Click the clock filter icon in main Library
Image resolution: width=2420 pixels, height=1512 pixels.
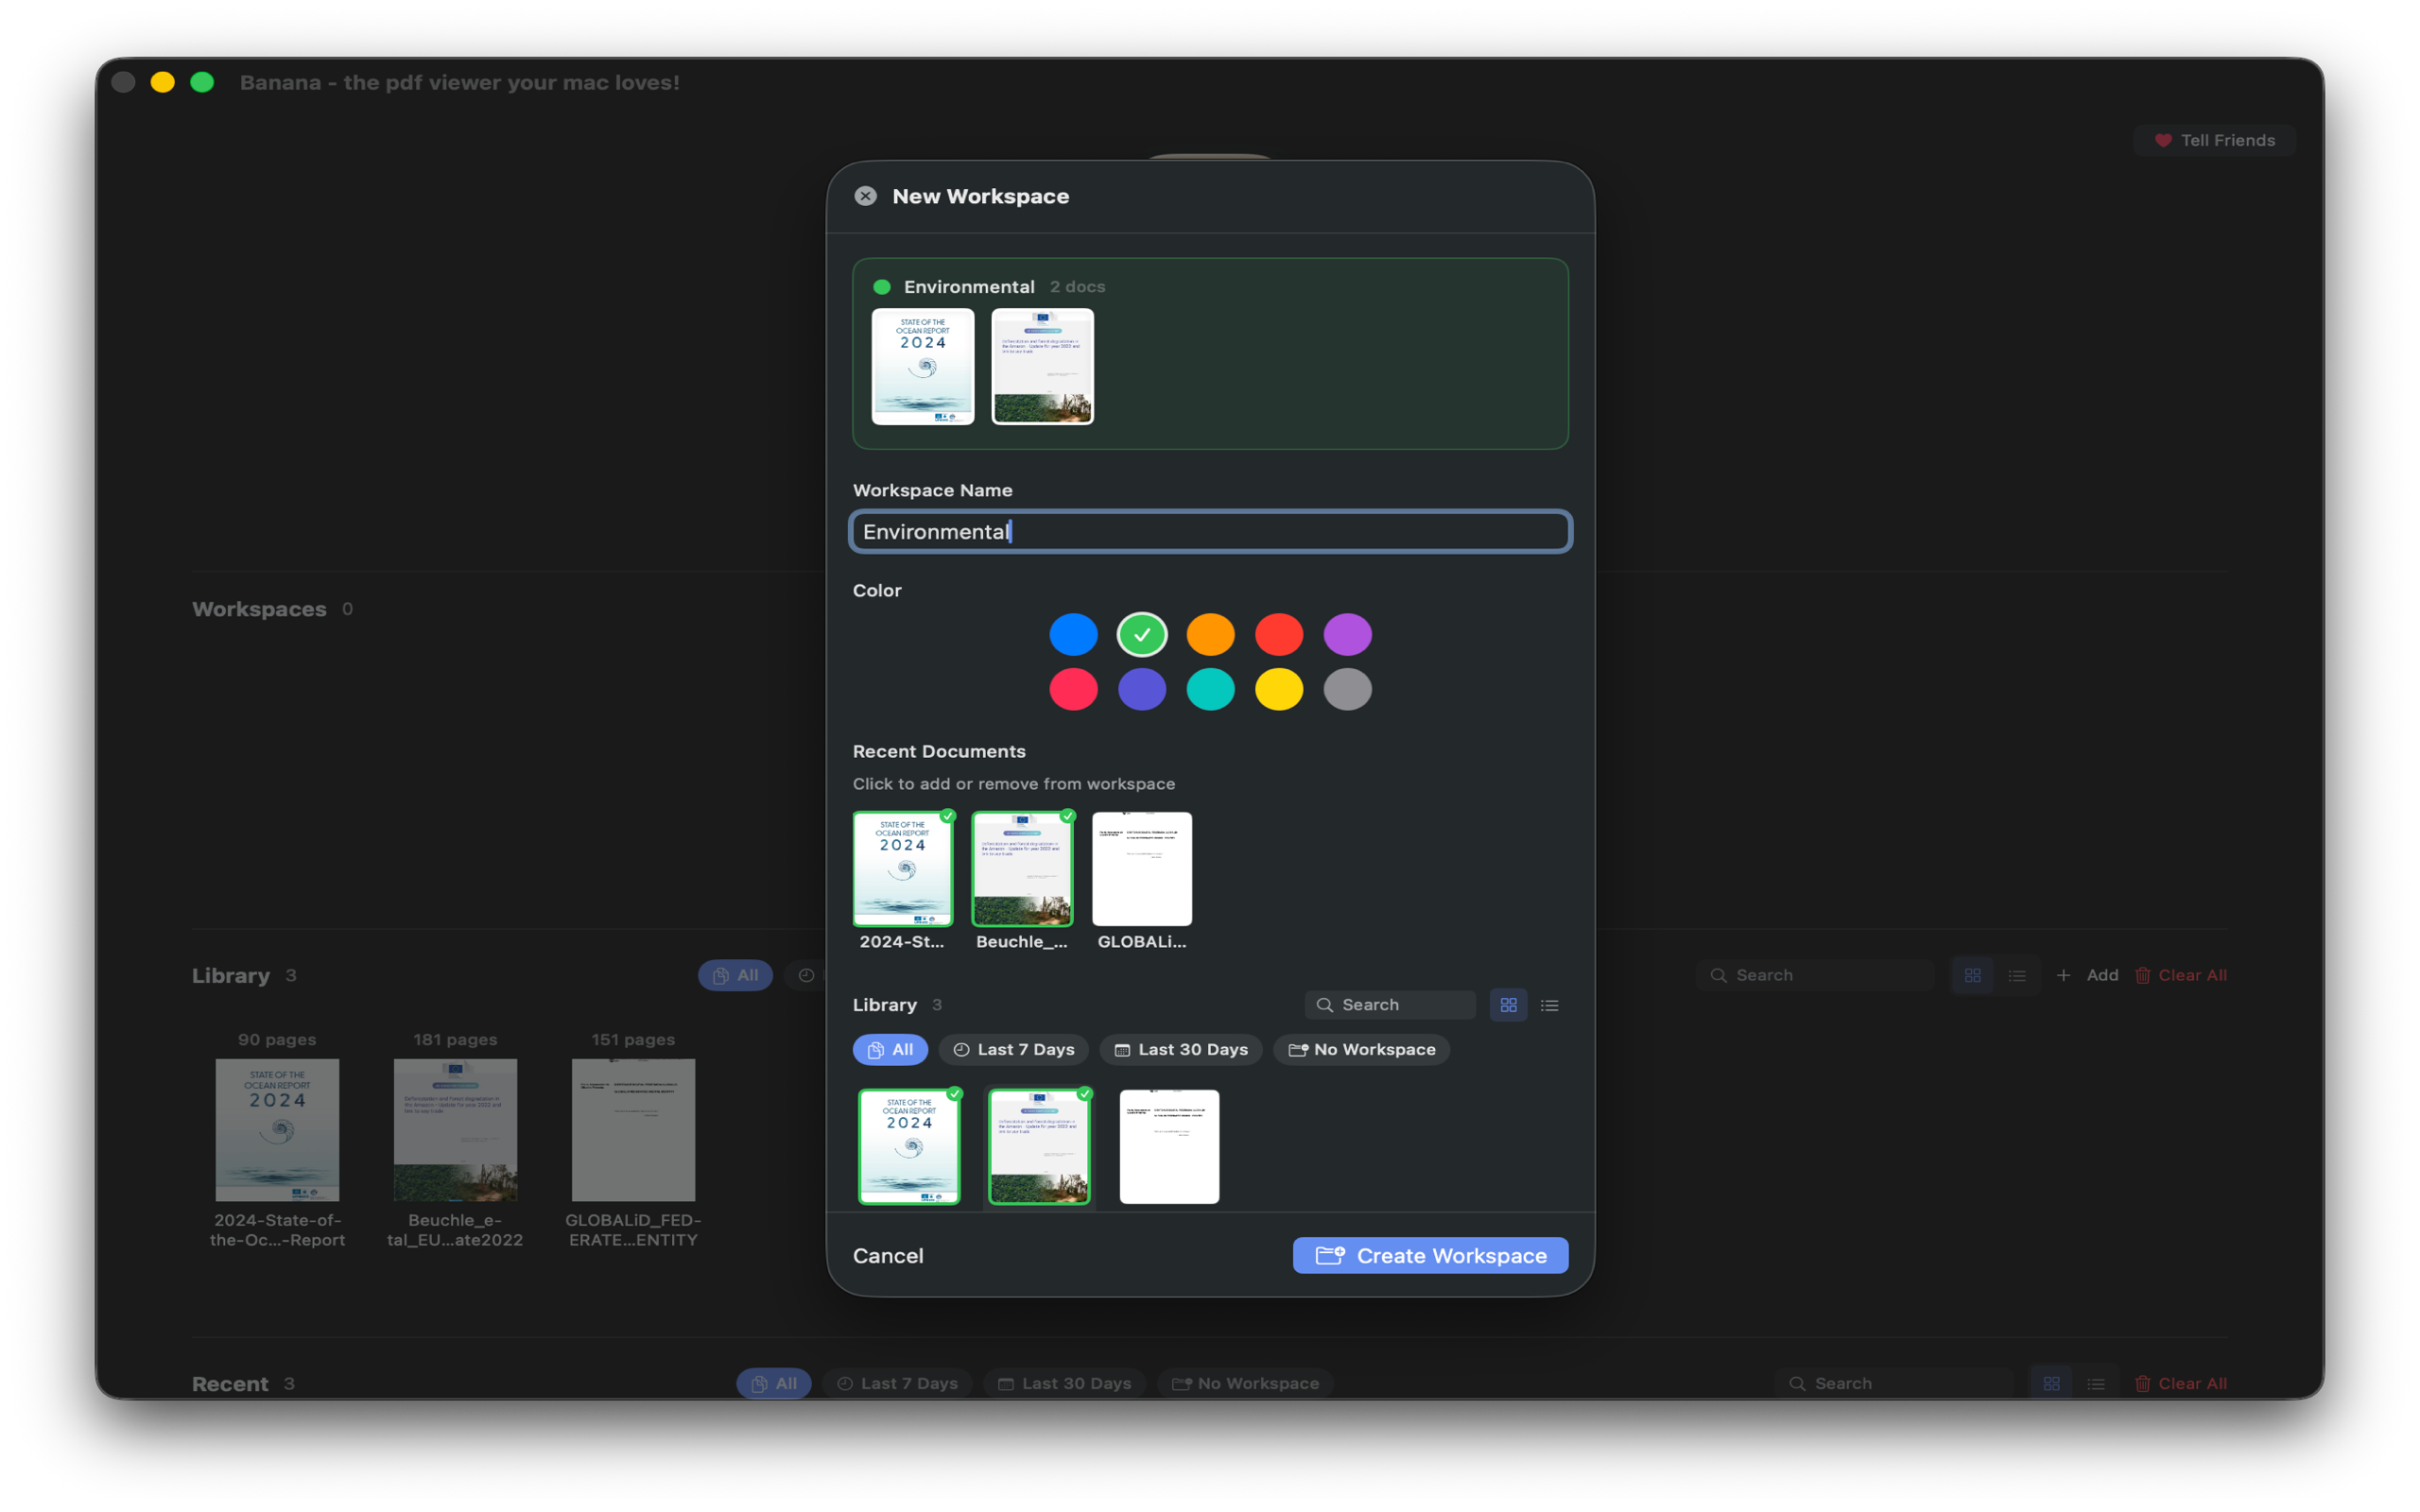pyautogui.click(x=806, y=975)
